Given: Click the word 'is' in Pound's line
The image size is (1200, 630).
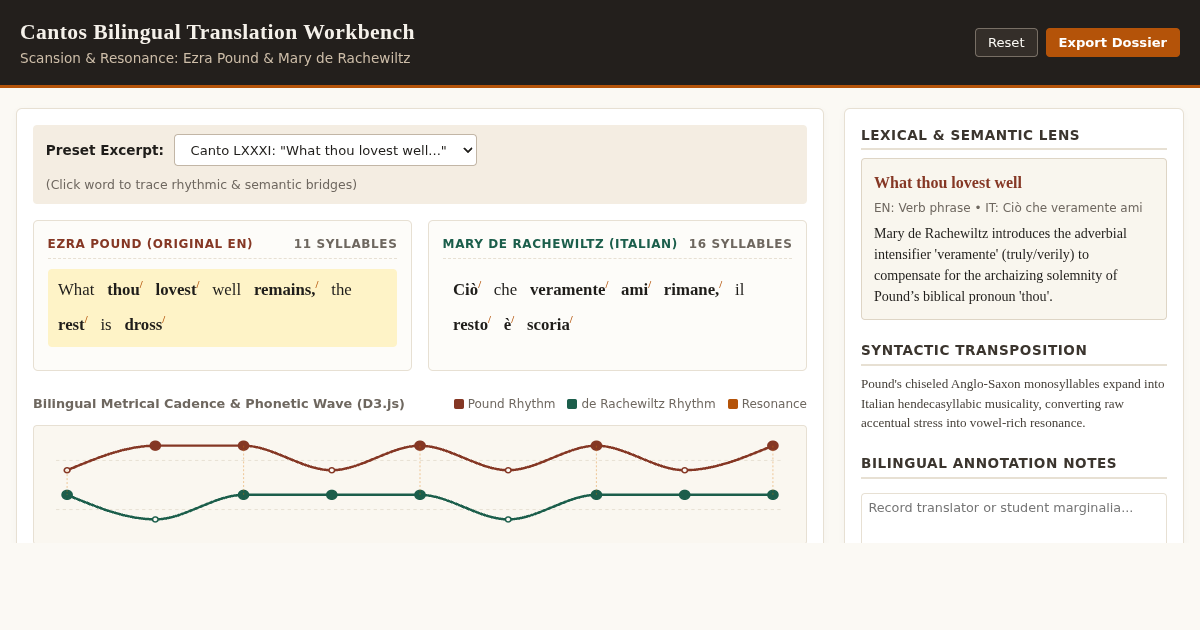Looking at the screenshot, I should [106, 325].
